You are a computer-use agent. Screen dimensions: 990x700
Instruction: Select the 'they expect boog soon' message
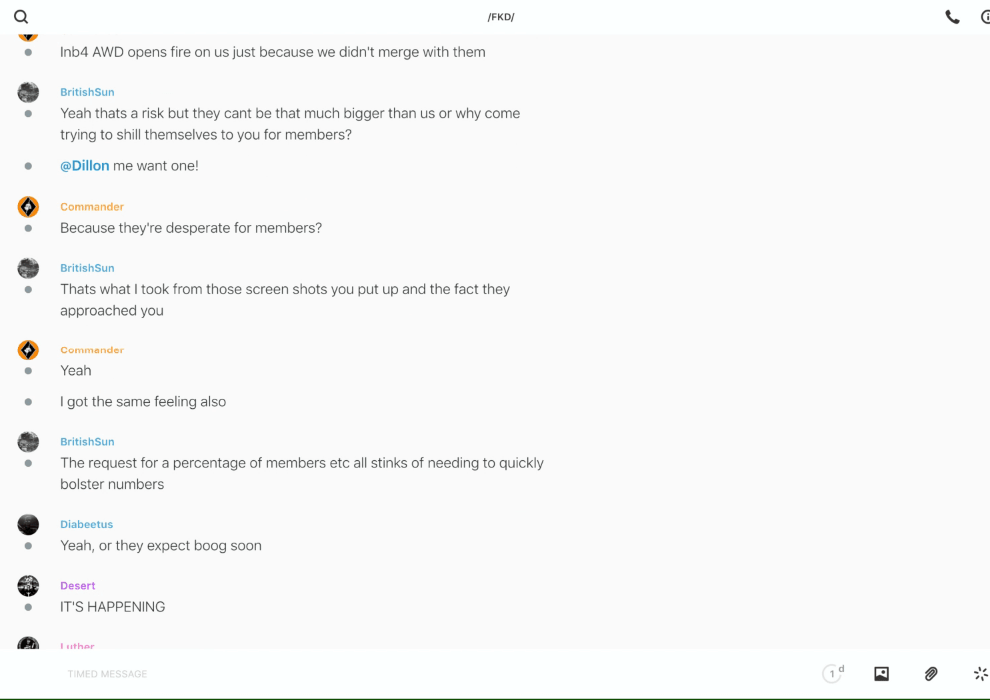pyautogui.click(x=160, y=546)
